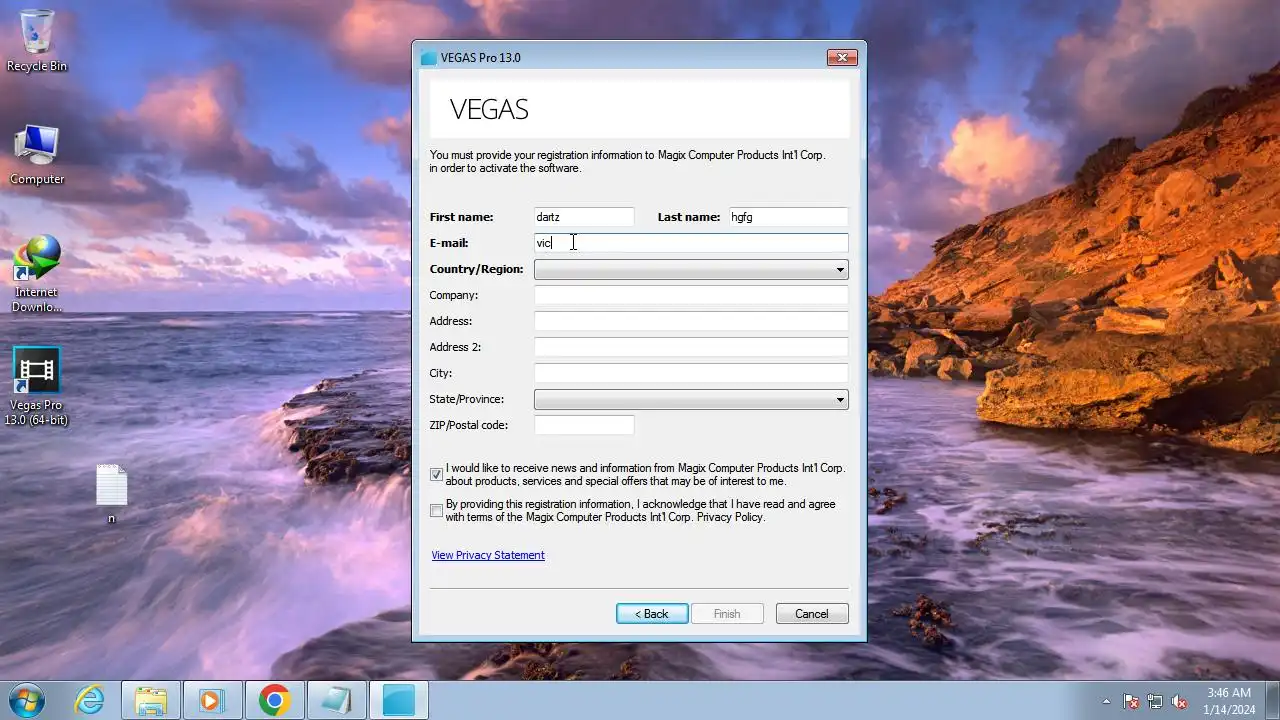Open Windows Explorer from the taskbar
Viewport: 1280px width, 720px height.
pyautogui.click(x=151, y=700)
